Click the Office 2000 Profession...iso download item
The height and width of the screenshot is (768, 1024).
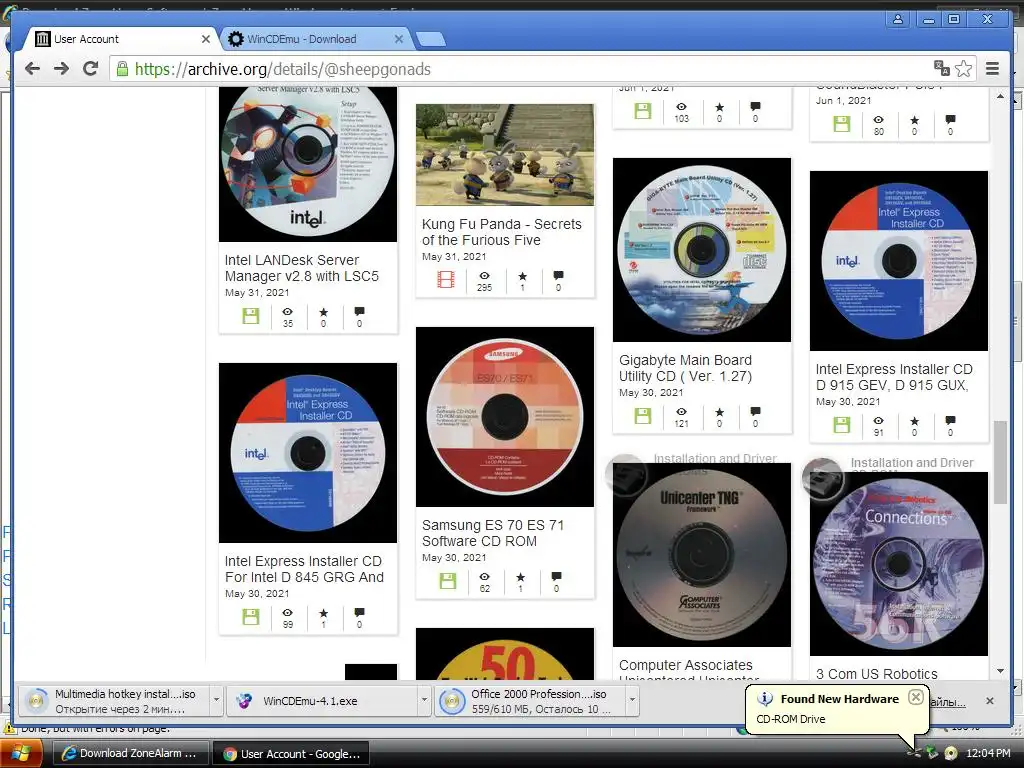coord(530,701)
